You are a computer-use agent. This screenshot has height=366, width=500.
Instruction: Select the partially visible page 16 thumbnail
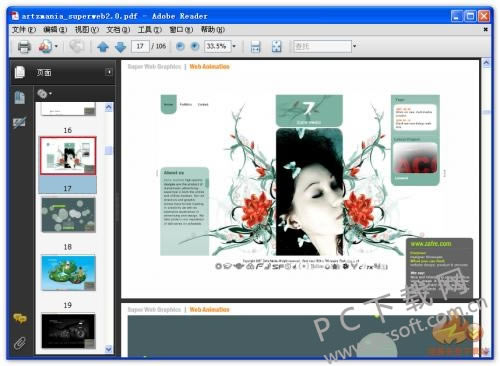[68, 109]
